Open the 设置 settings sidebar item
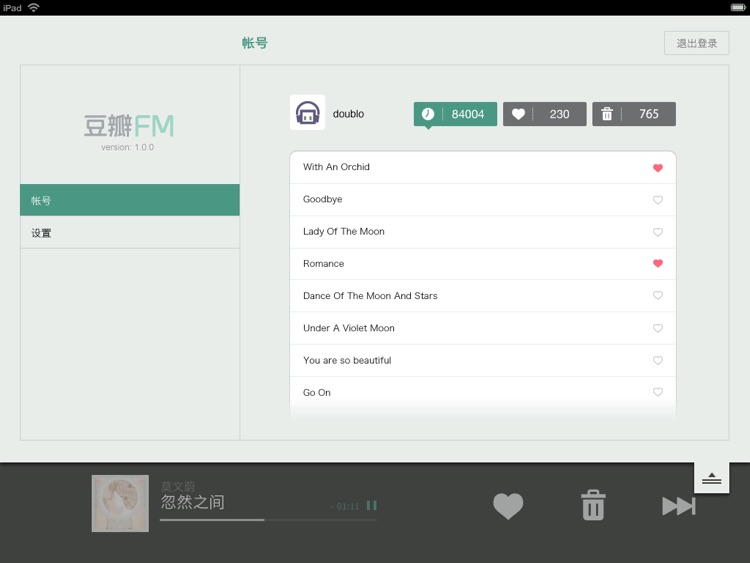 (130, 232)
